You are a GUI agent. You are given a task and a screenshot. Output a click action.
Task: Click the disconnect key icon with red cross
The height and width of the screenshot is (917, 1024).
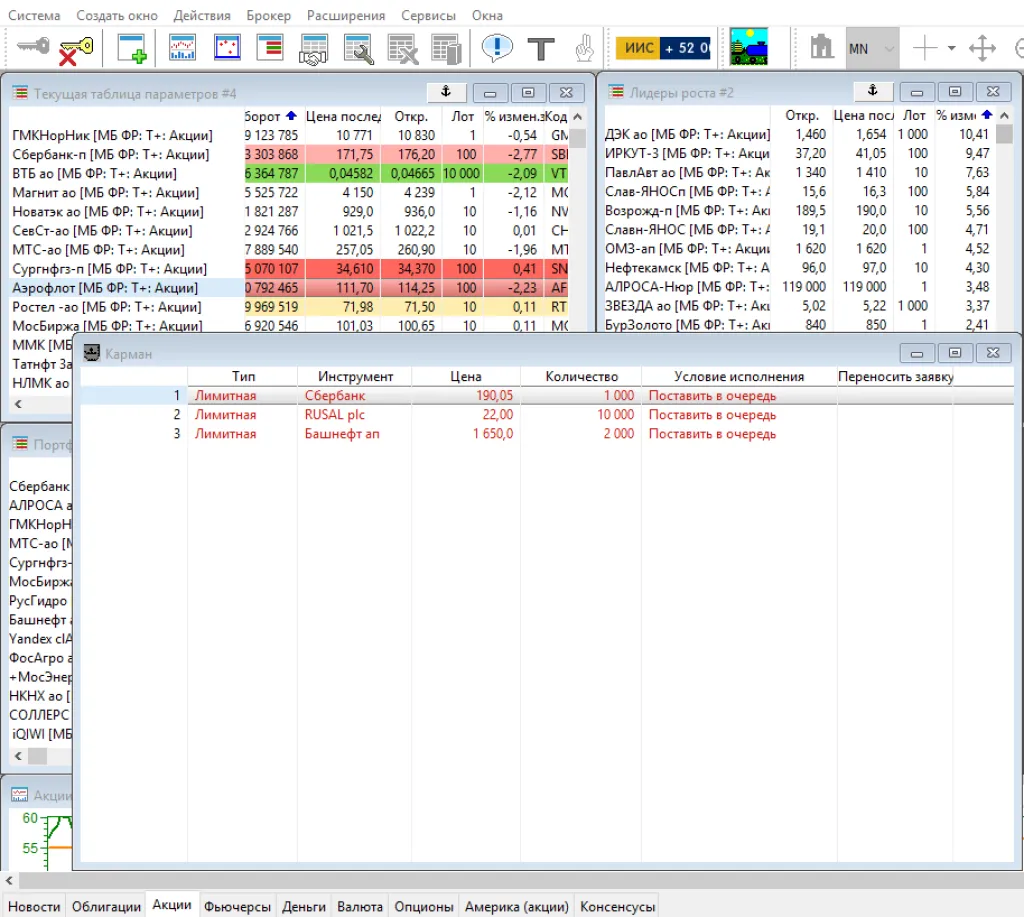[76, 48]
